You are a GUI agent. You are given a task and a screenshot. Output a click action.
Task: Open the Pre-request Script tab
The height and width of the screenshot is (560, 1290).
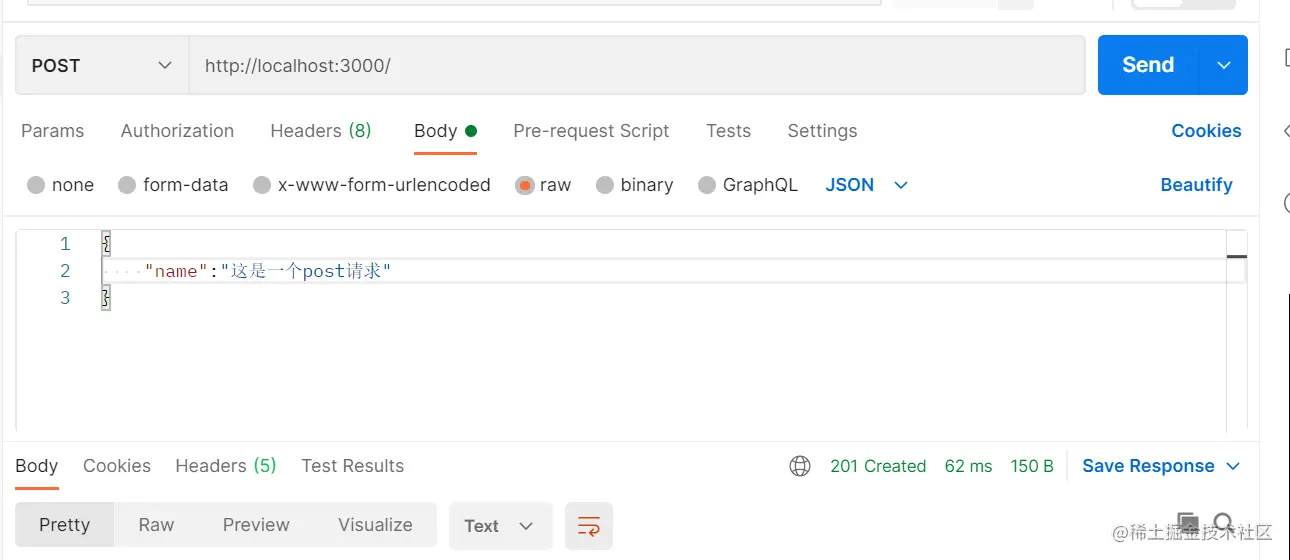tap(591, 131)
